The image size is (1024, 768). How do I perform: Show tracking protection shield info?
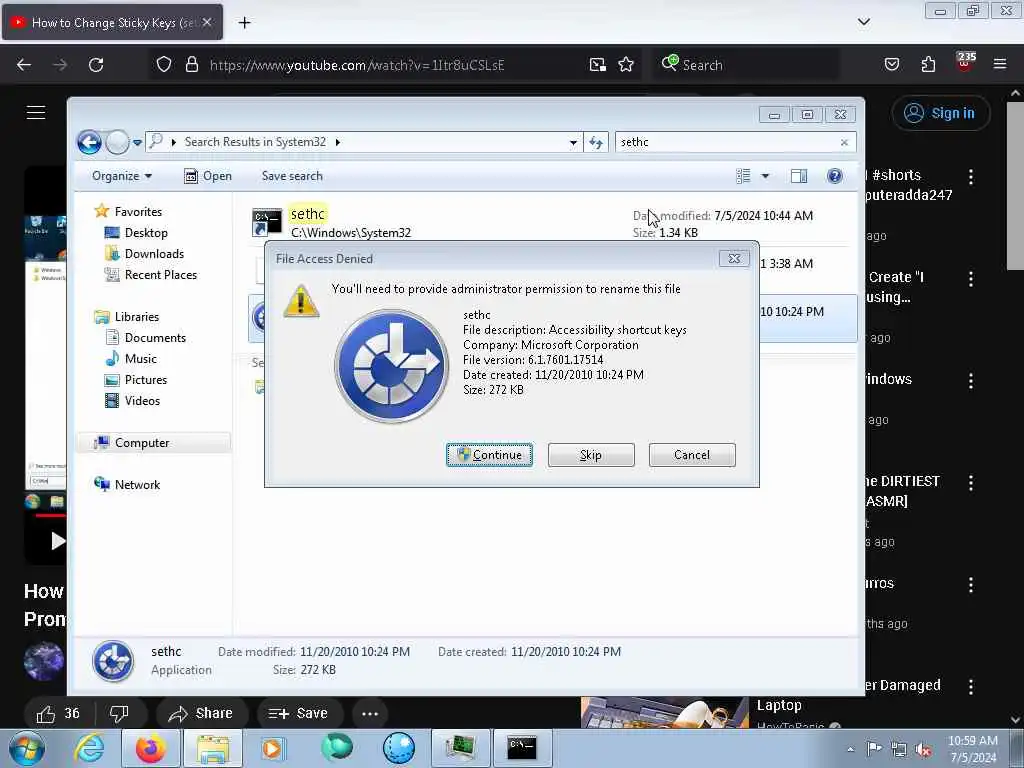(164, 65)
